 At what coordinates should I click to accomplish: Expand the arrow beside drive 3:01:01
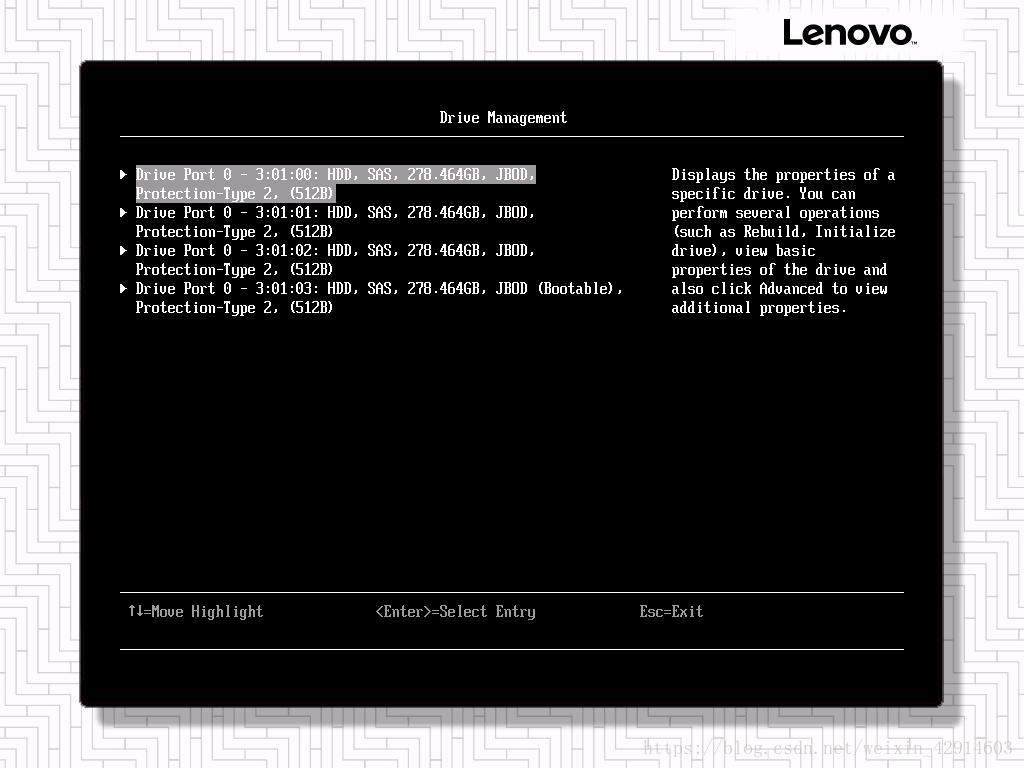(x=123, y=212)
